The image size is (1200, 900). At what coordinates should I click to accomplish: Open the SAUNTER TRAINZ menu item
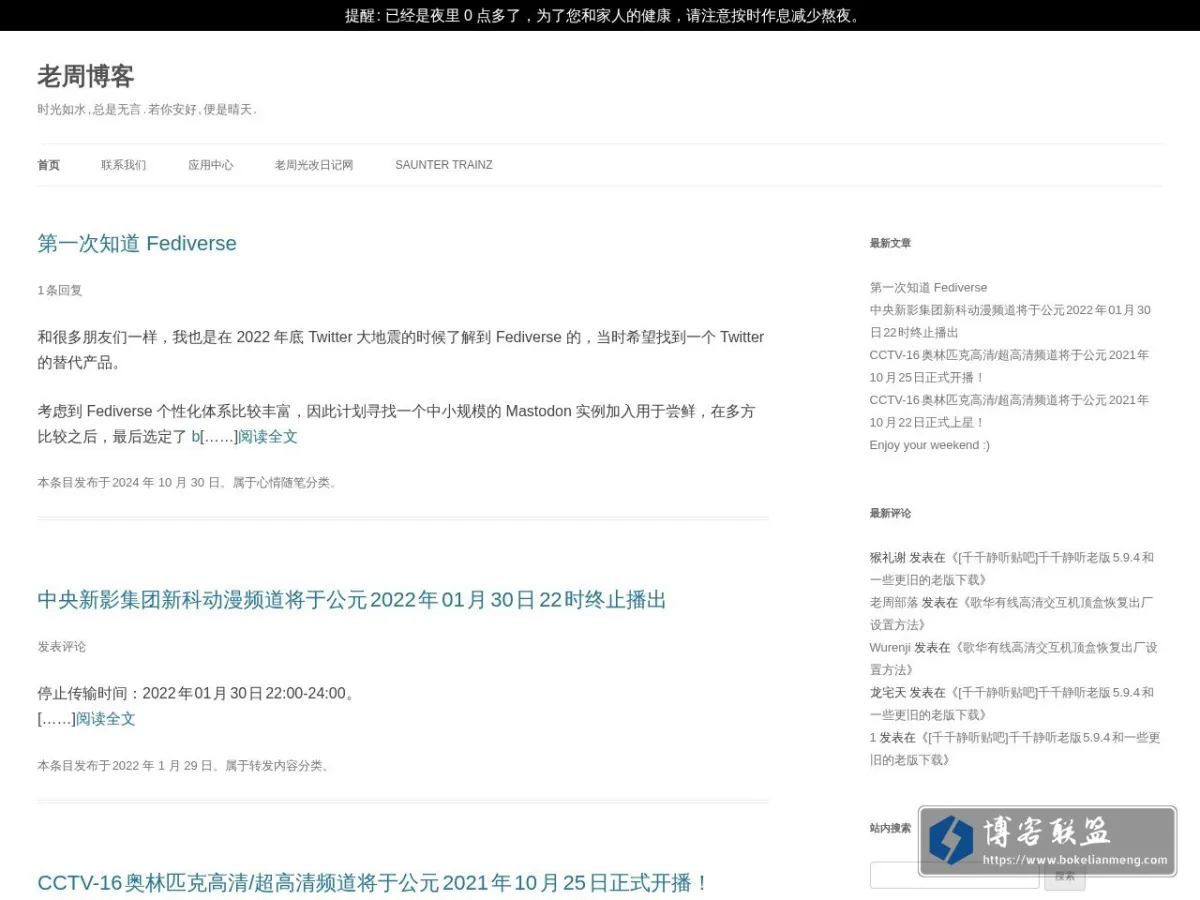pyautogui.click(x=444, y=165)
